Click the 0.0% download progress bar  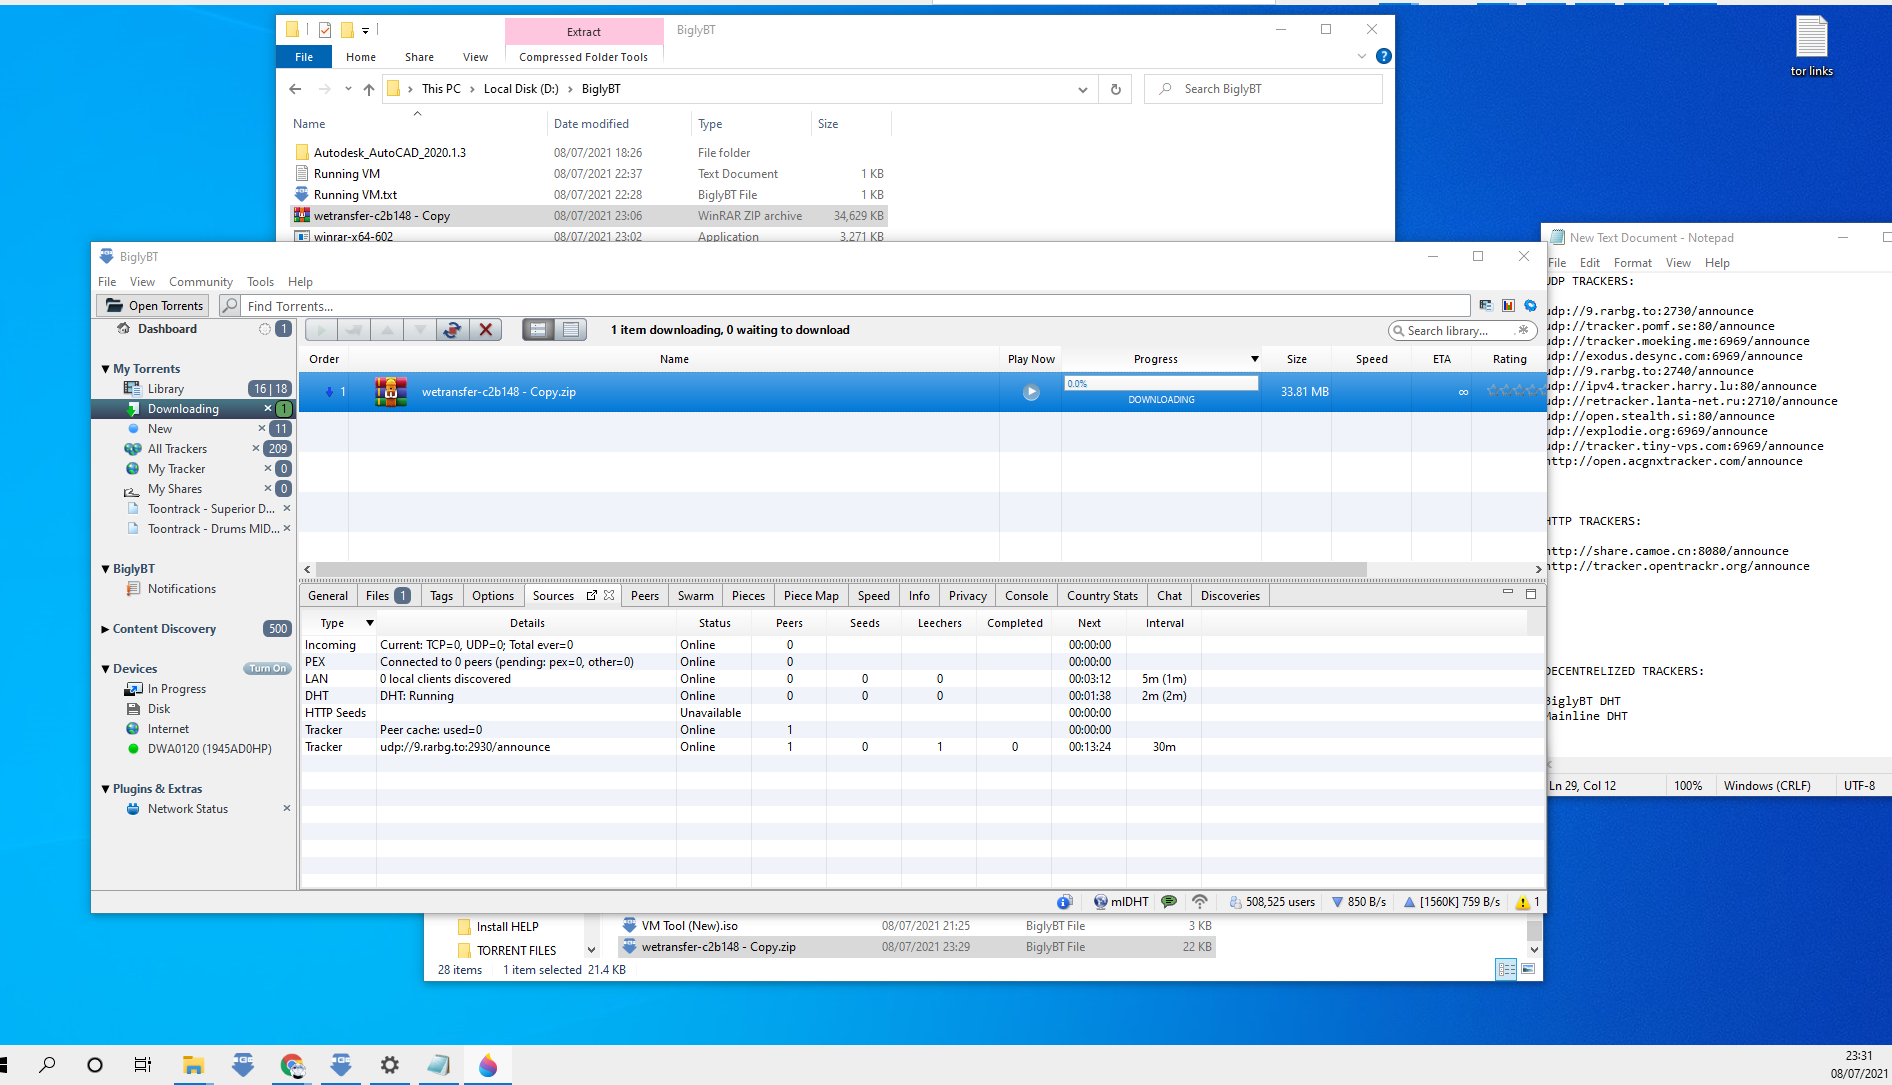point(1161,383)
